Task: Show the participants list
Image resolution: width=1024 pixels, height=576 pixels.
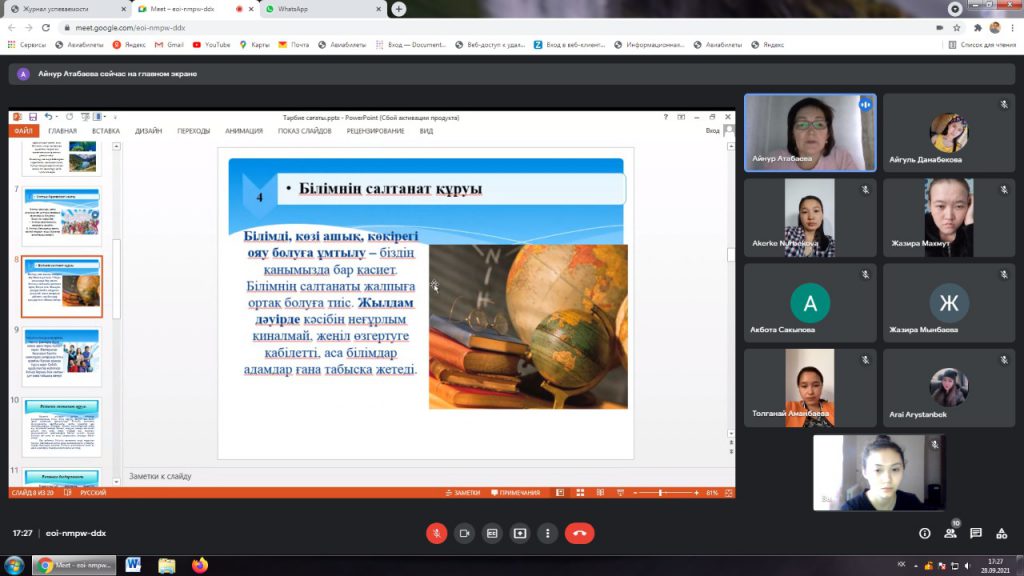Action: click(x=950, y=533)
